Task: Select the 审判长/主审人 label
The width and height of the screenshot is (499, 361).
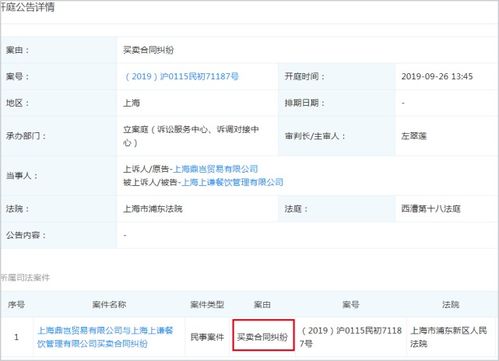Action: pos(315,136)
